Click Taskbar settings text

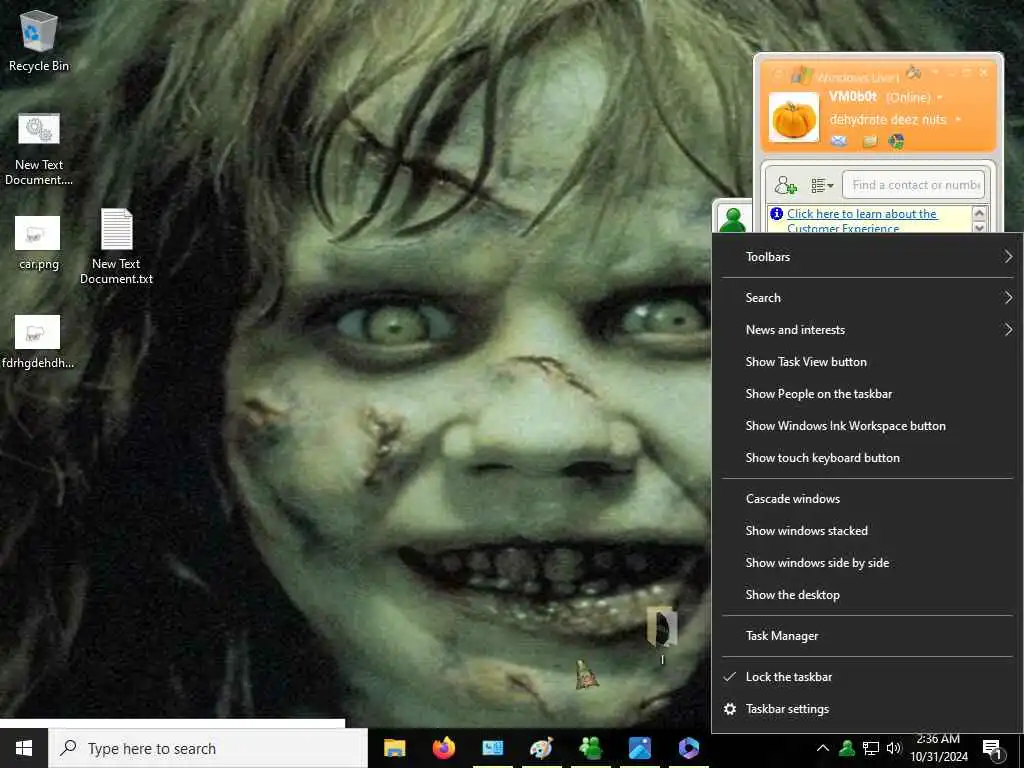(x=787, y=709)
